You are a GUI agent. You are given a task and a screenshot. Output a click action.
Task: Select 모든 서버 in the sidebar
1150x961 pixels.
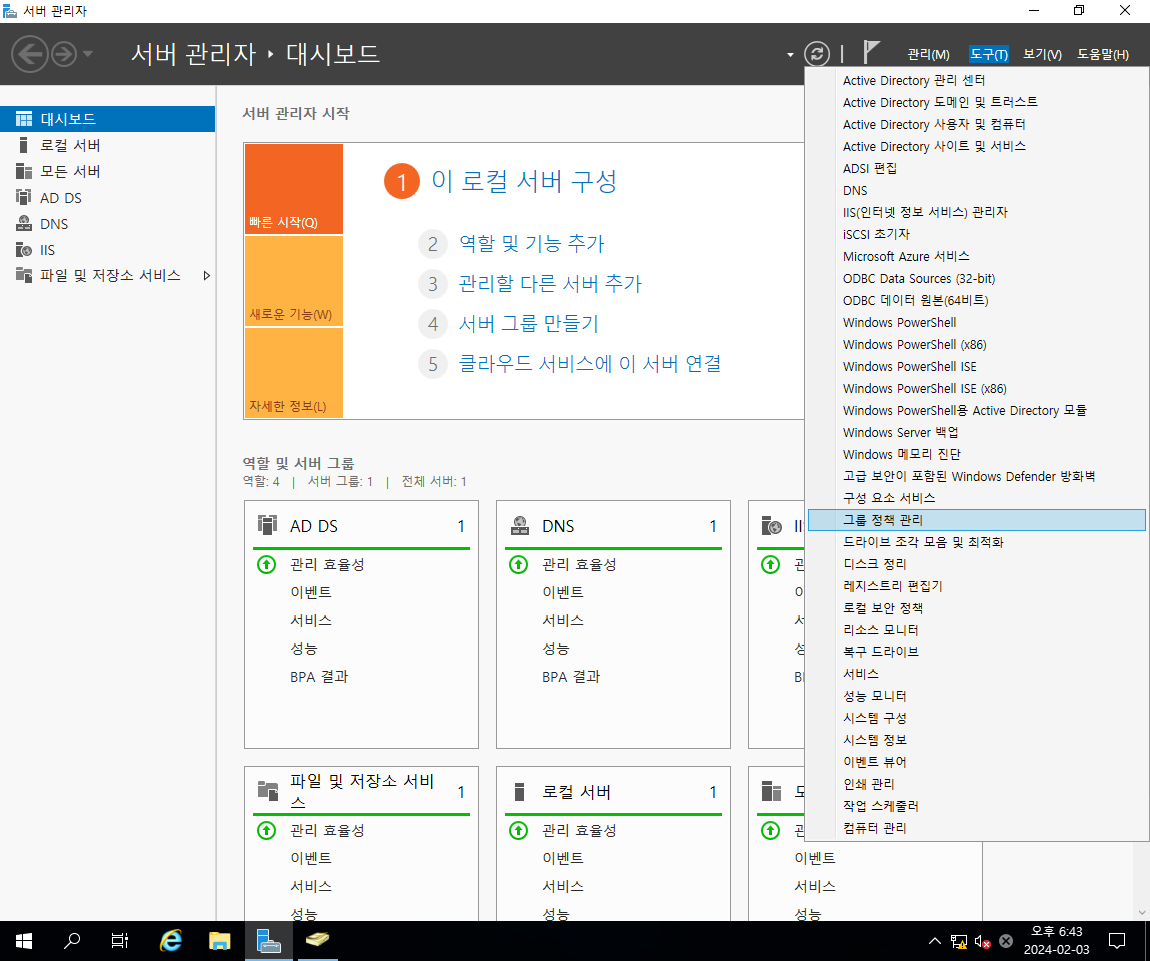[x=107, y=171]
